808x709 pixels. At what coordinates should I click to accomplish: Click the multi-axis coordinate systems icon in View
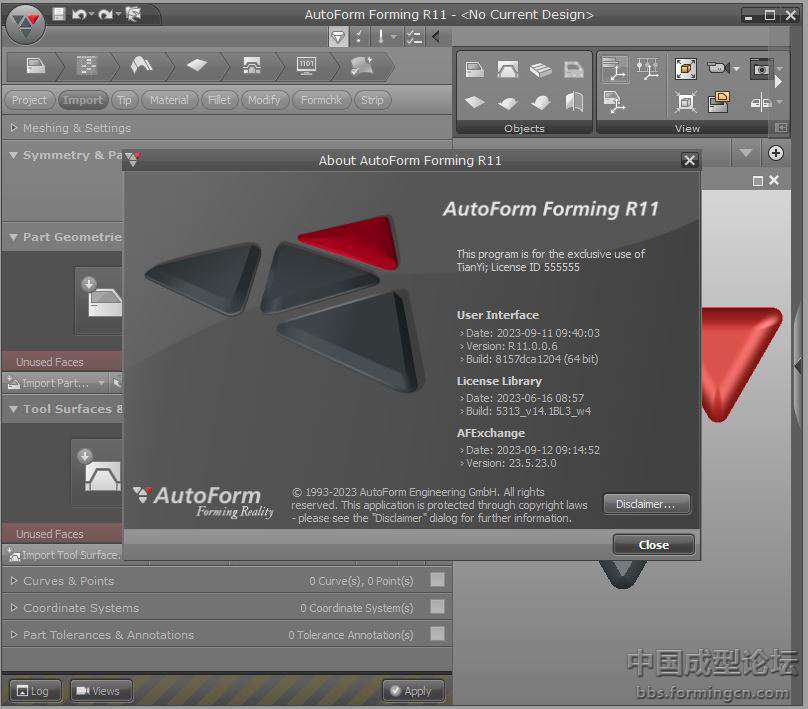click(647, 69)
